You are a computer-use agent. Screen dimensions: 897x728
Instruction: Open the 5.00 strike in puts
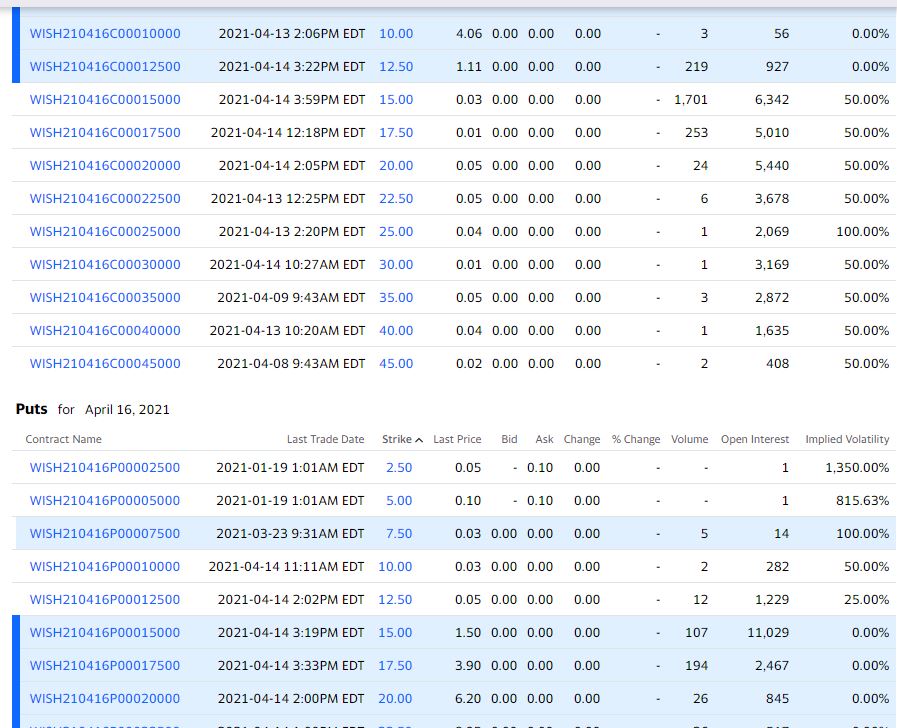(x=399, y=501)
